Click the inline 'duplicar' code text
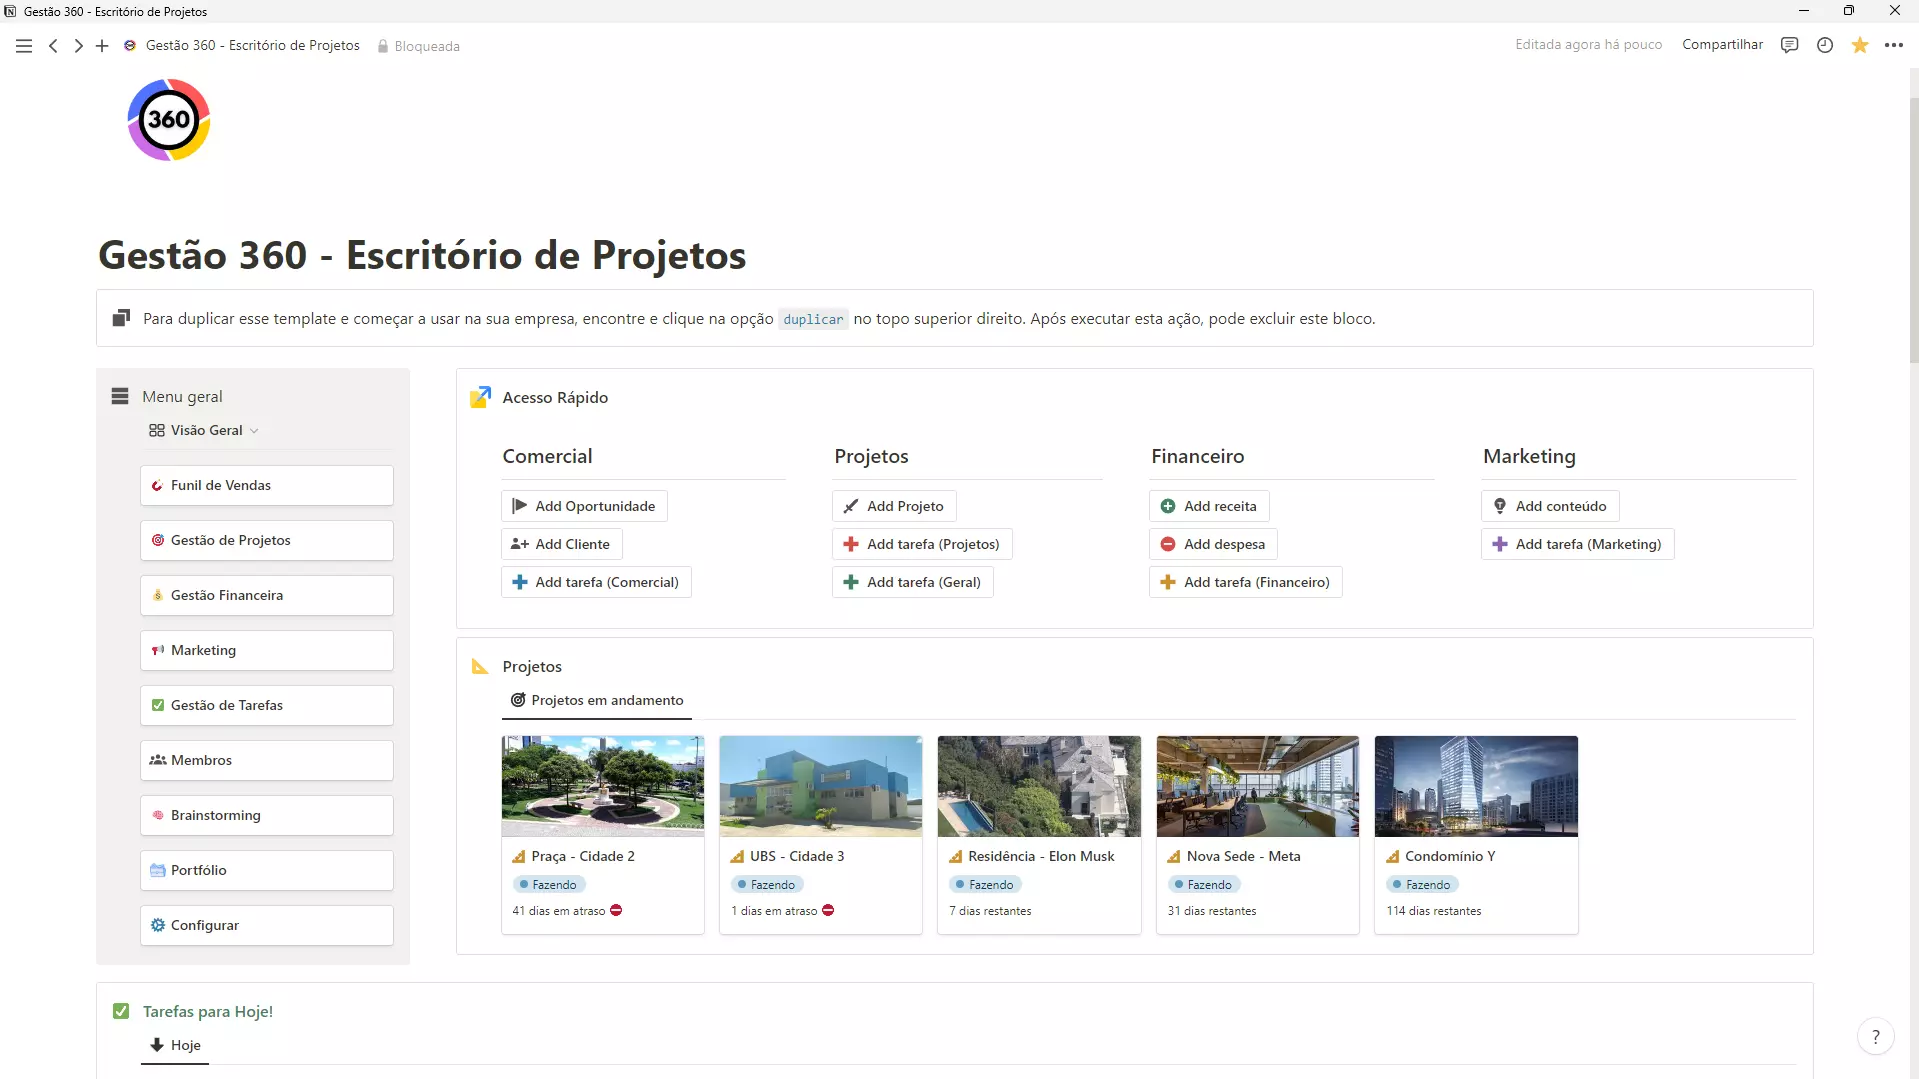 pyautogui.click(x=813, y=319)
